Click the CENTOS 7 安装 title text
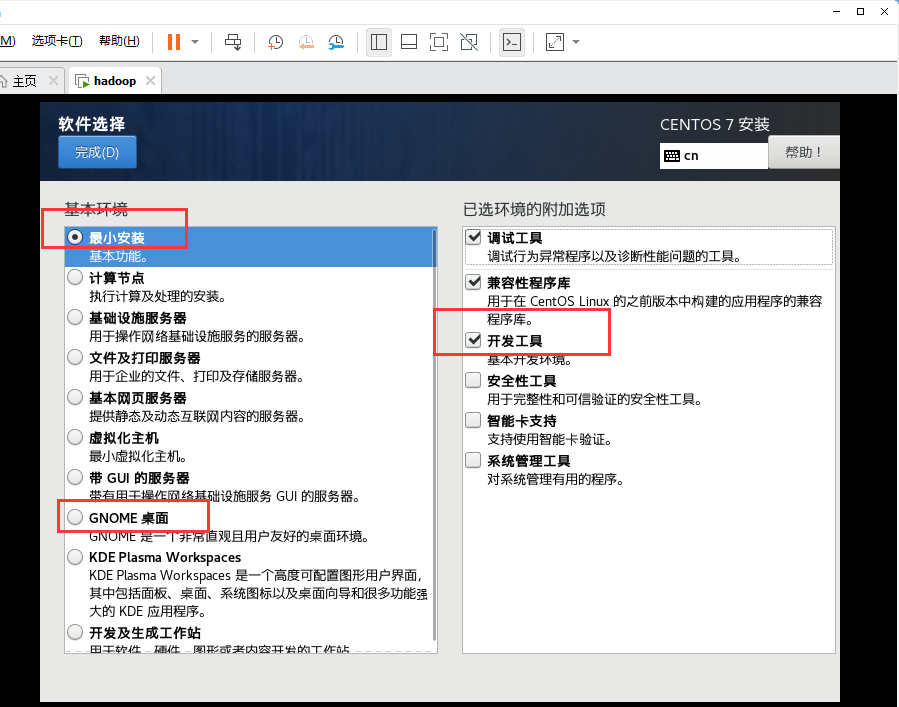This screenshot has width=899, height=707. click(x=715, y=124)
